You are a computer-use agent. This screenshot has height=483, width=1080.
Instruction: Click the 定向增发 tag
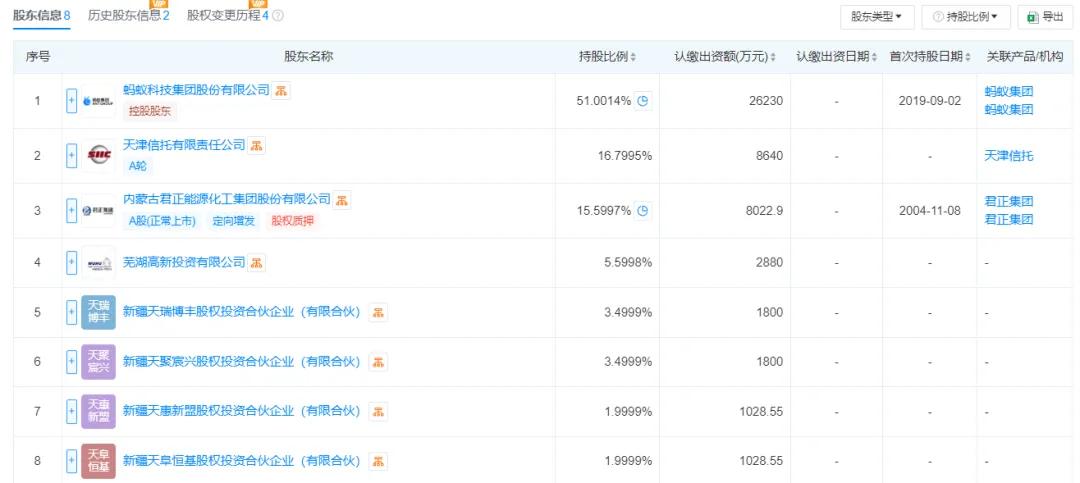[x=233, y=221]
